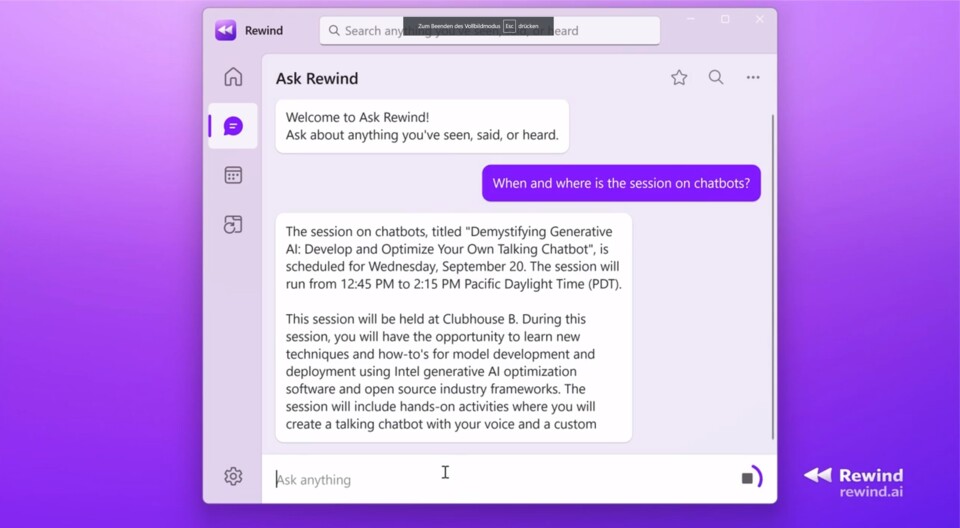Click the Rewind logo in the title bar
The width and height of the screenshot is (960, 528).
[x=226, y=30]
